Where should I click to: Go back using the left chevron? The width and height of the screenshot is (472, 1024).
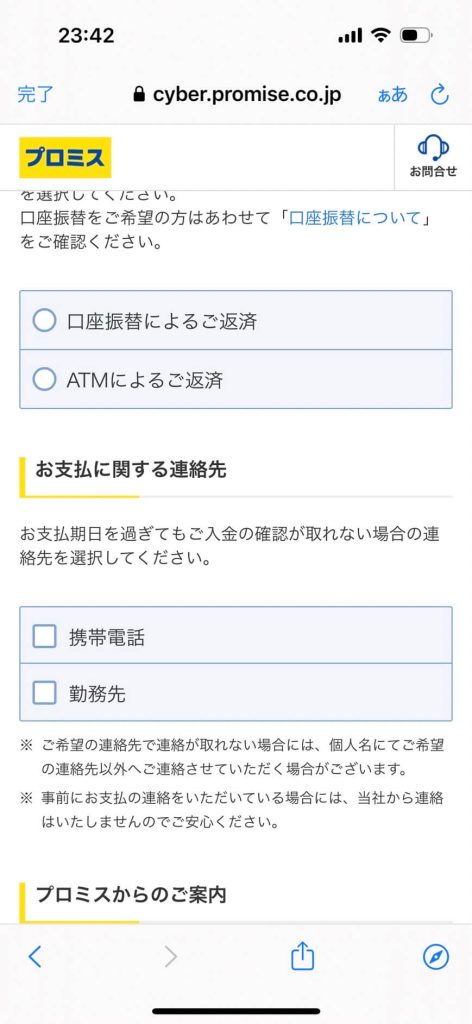click(35, 957)
